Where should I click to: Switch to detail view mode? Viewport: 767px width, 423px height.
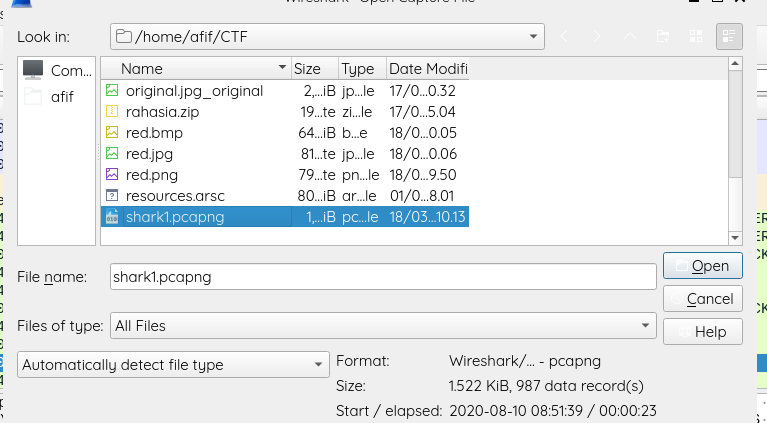pyautogui.click(x=729, y=36)
